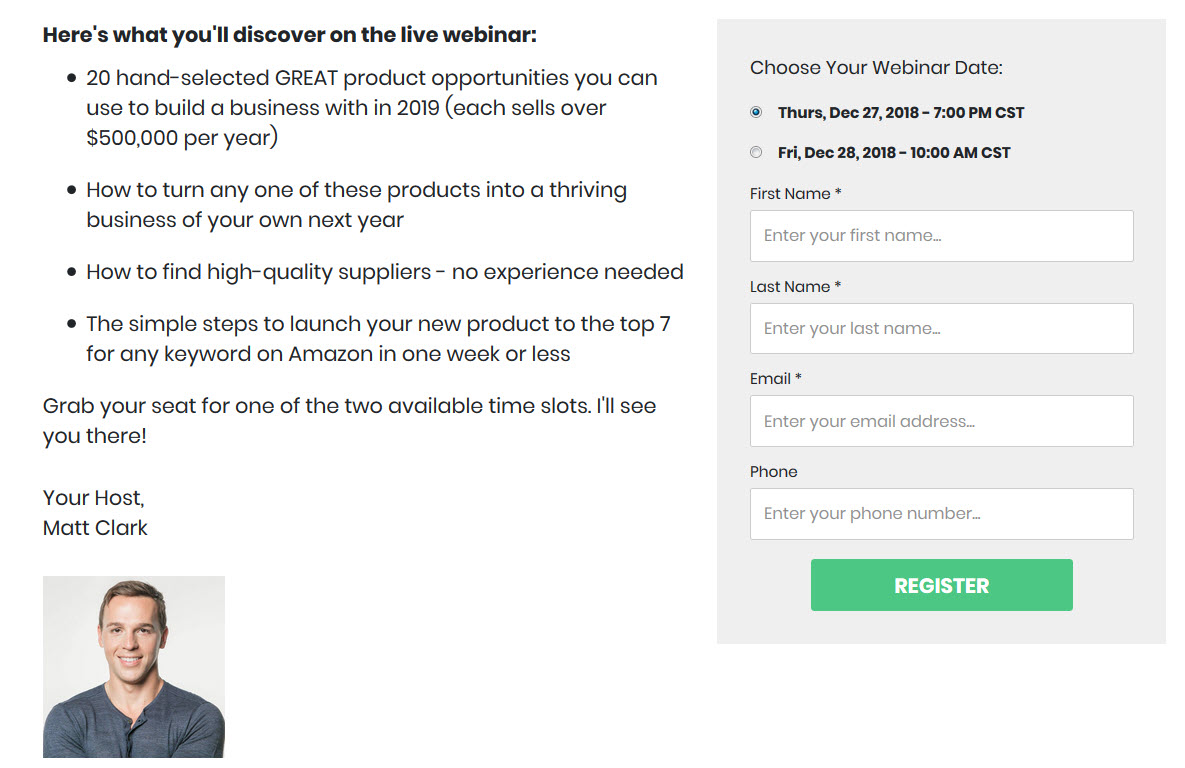
Task: Focus the first name input field
Action: [941, 236]
